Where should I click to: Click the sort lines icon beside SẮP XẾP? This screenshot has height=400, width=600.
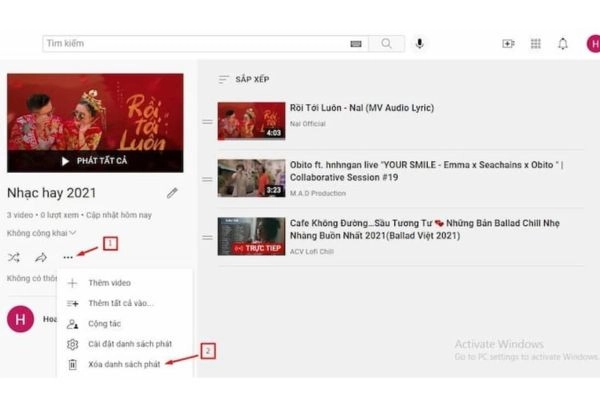(223, 79)
